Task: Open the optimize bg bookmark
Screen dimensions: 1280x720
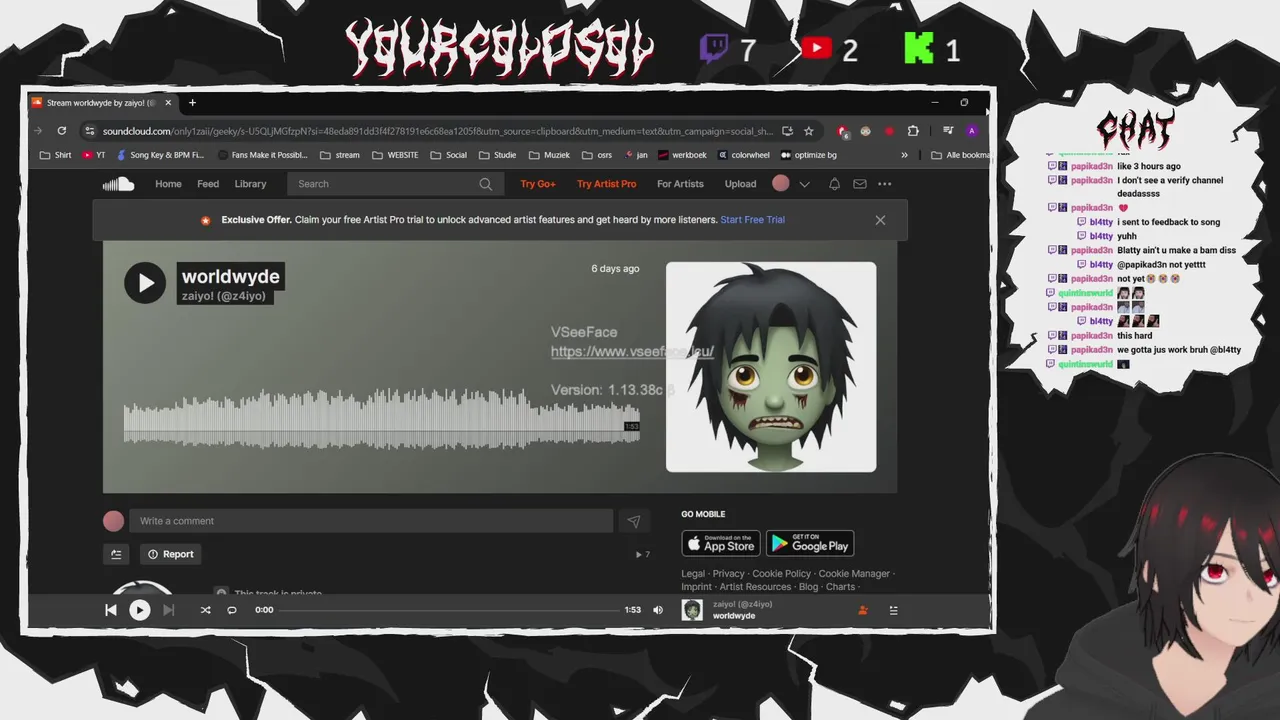Action: pos(808,155)
